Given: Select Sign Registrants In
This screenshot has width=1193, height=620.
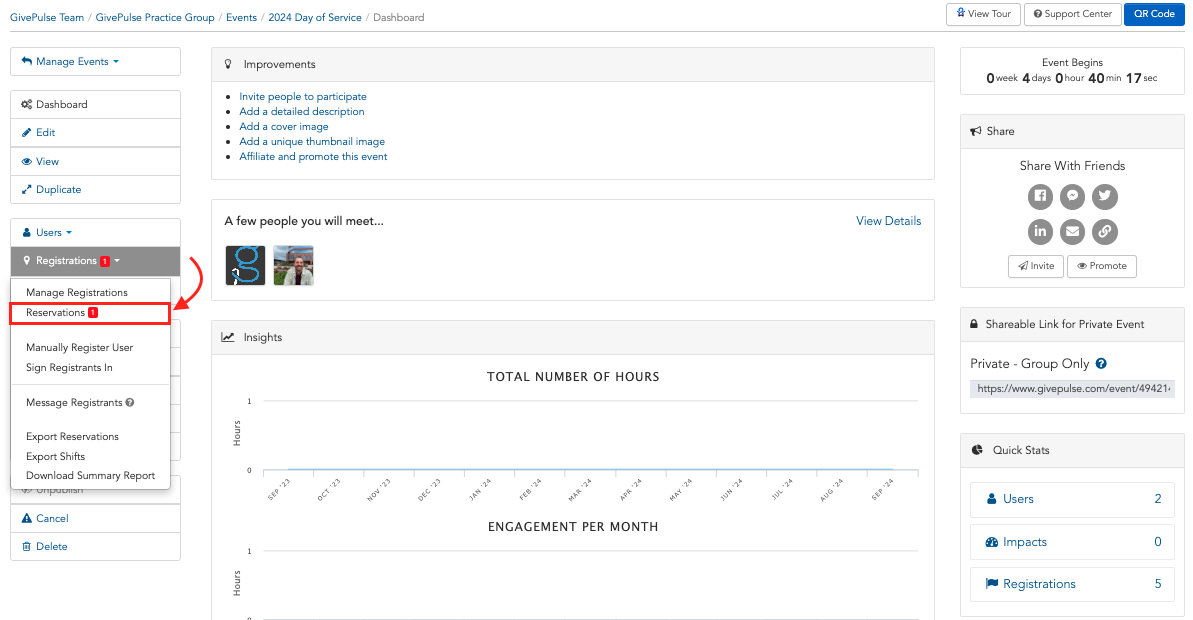Looking at the screenshot, I should [69, 367].
